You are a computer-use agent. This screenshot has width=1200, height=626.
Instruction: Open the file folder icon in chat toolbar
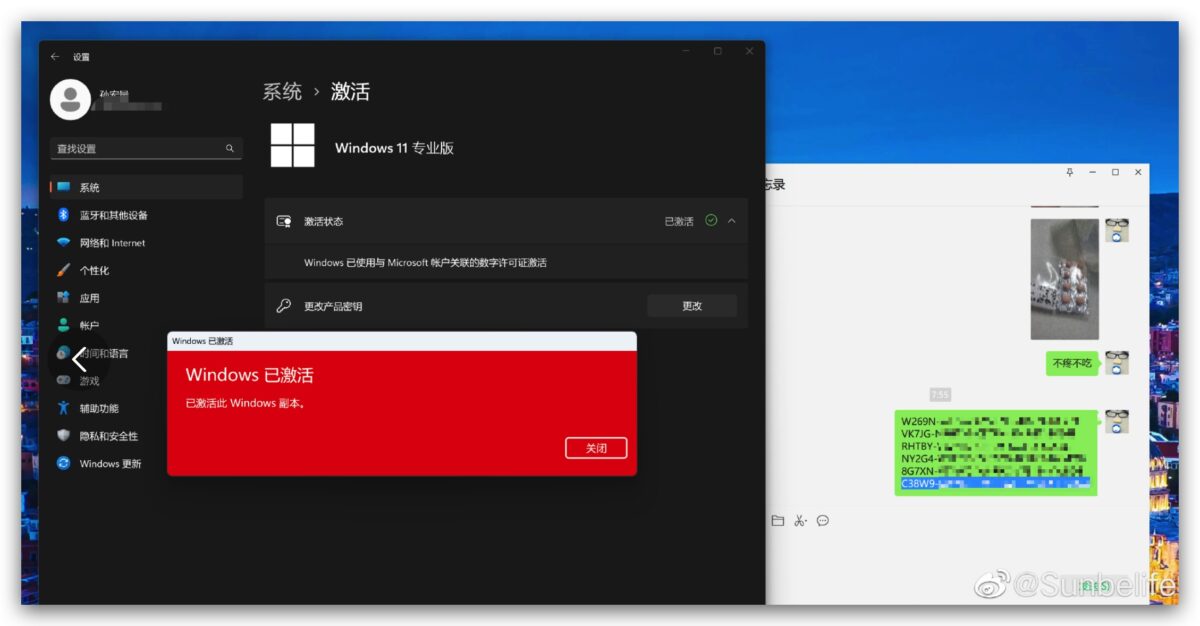coord(778,520)
